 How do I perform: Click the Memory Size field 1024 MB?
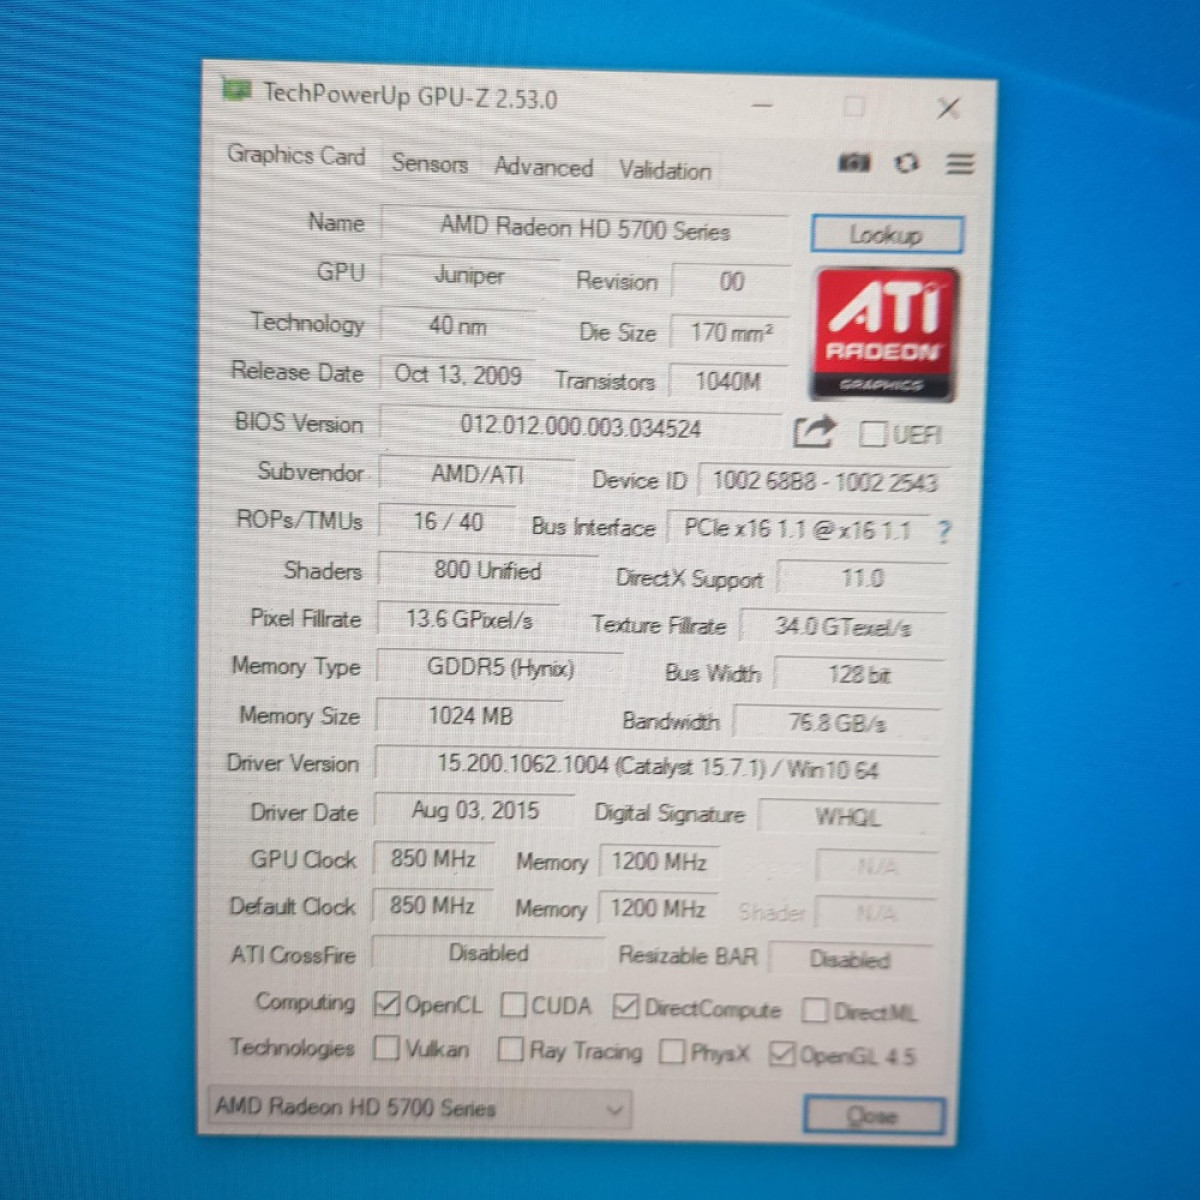tap(470, 716)
